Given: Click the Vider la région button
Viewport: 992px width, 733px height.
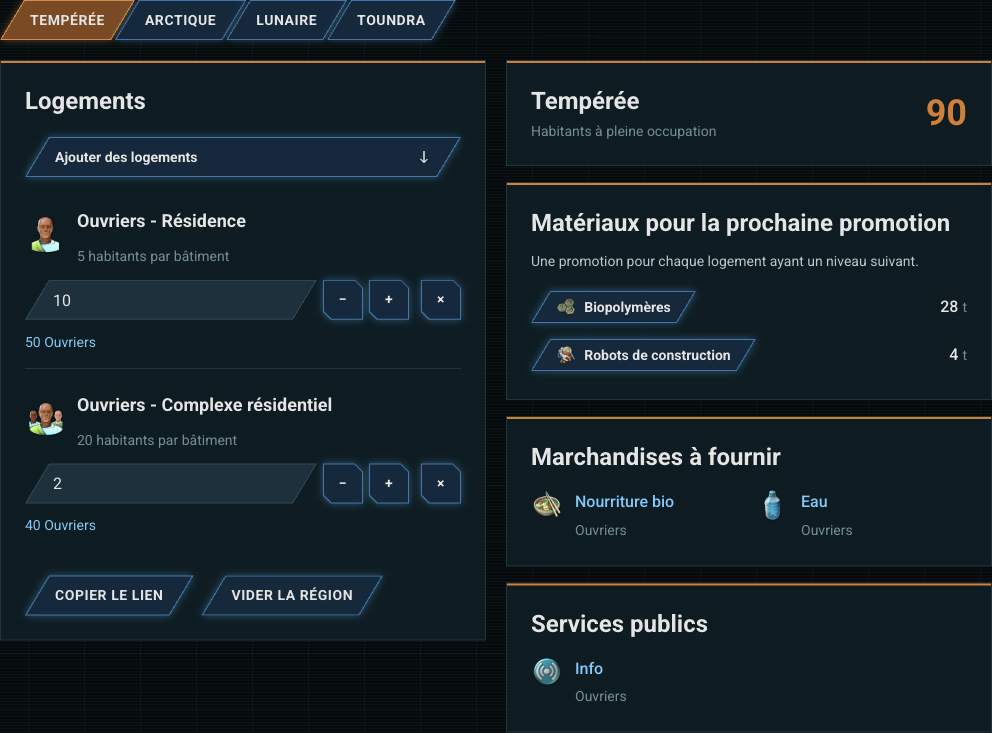Looking at the screenshot, I should (292, 595).
